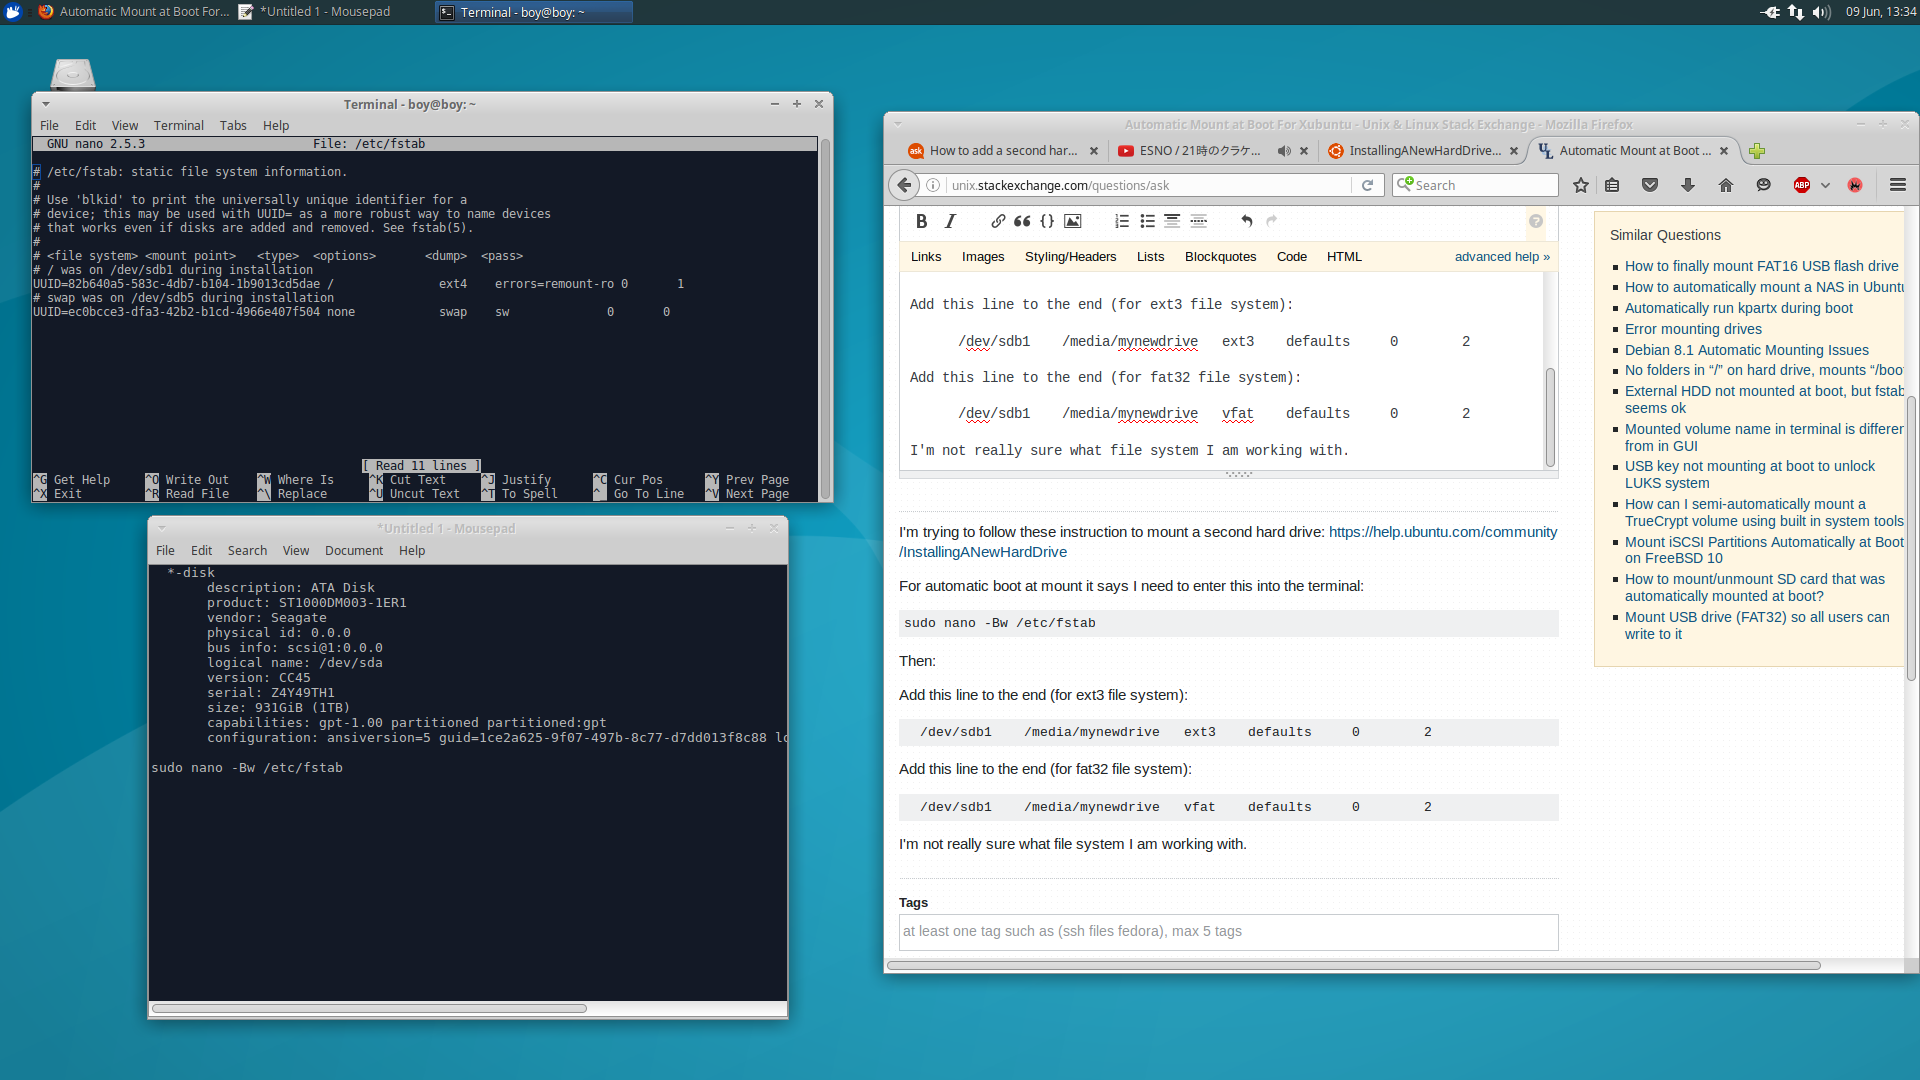Screen dimensions: 1920x1080
Task: Show Blockquotes help section
Action: pyautogui.click(x=1220, y=257)
